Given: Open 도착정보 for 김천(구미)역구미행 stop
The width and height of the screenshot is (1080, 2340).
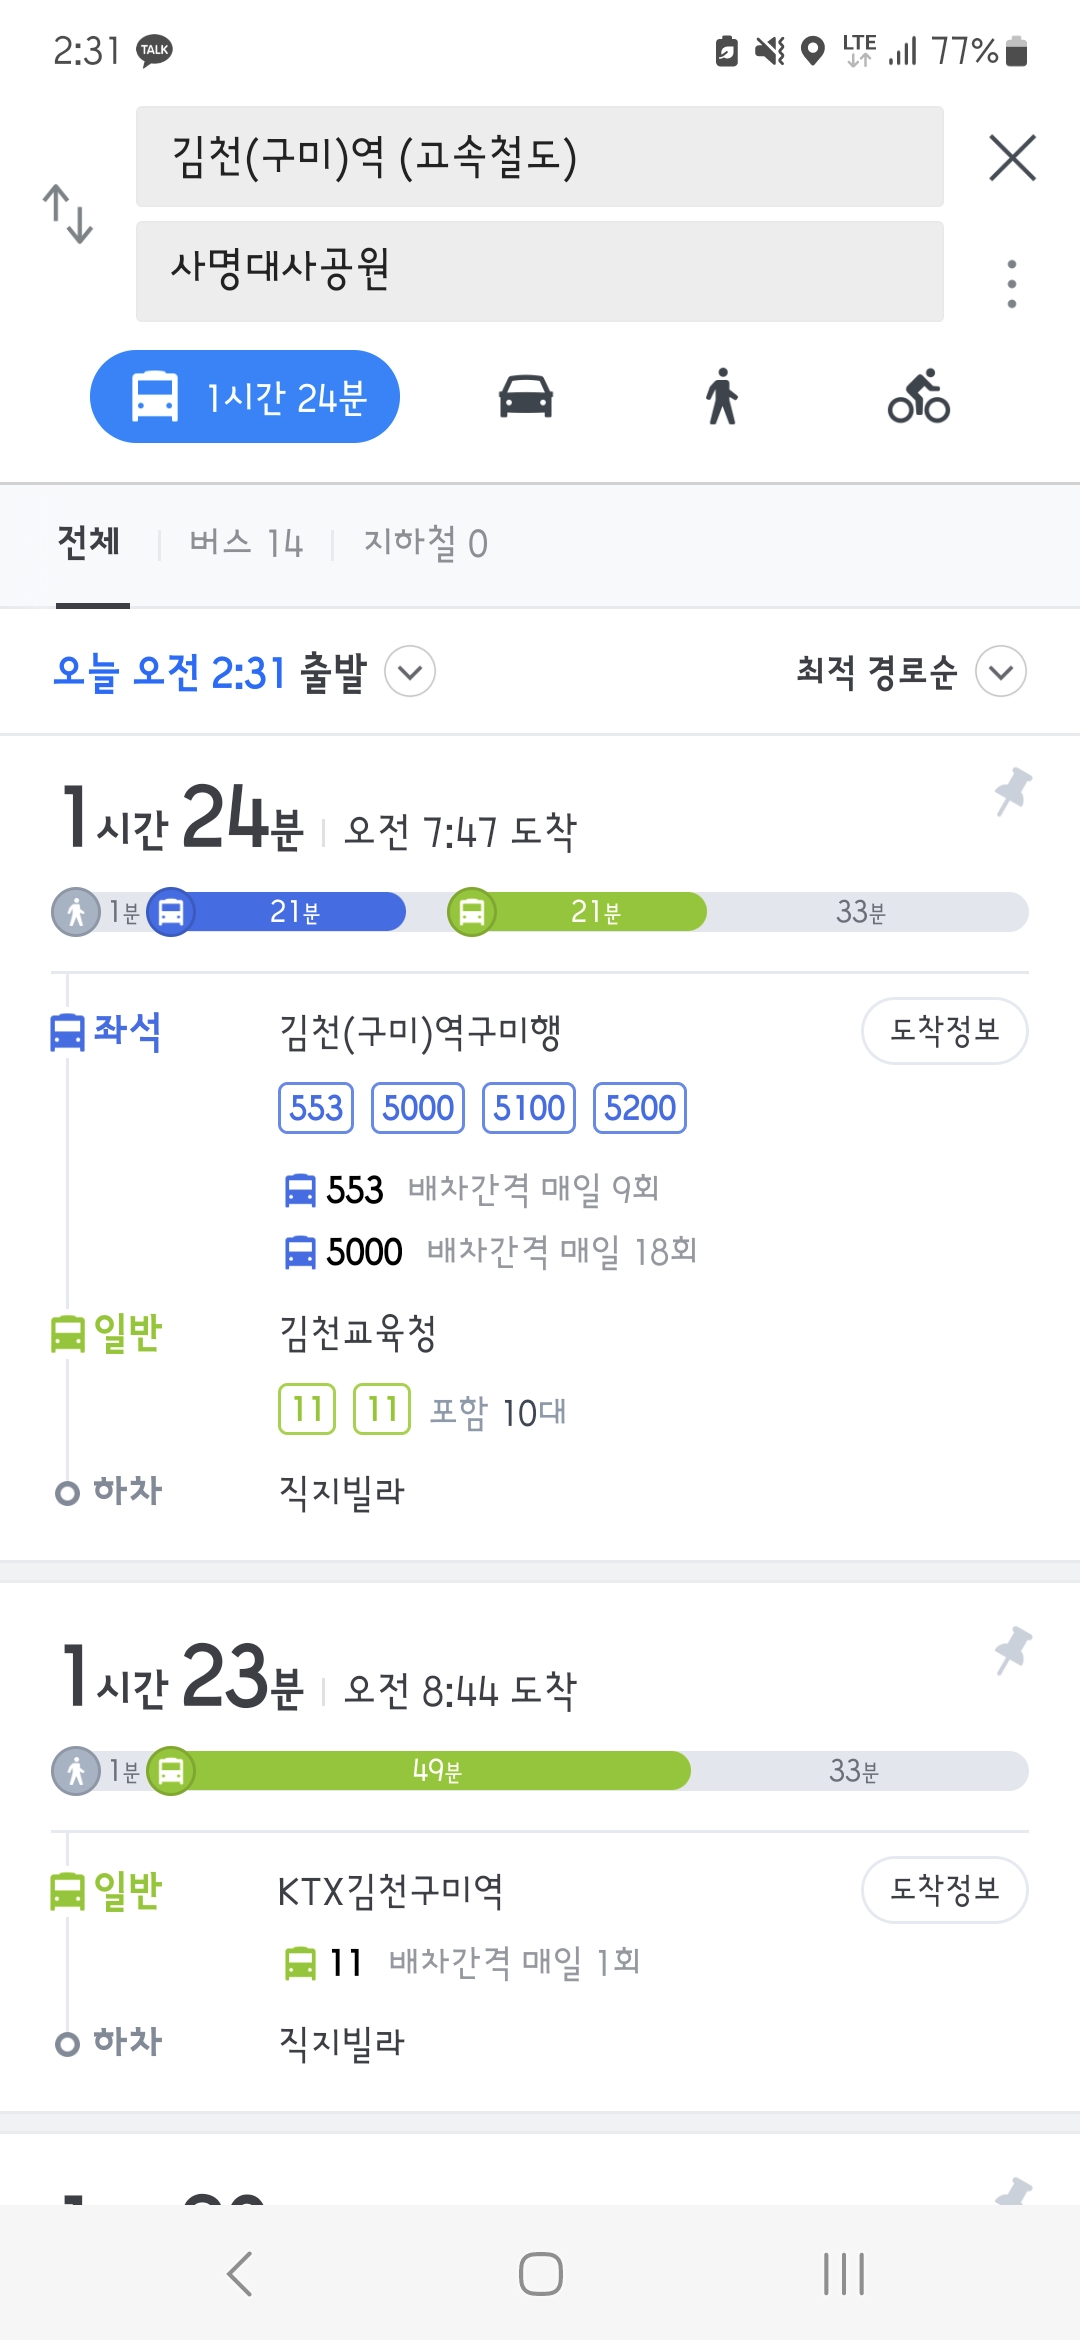Looking at the screenshot, I should [945, 1031].
